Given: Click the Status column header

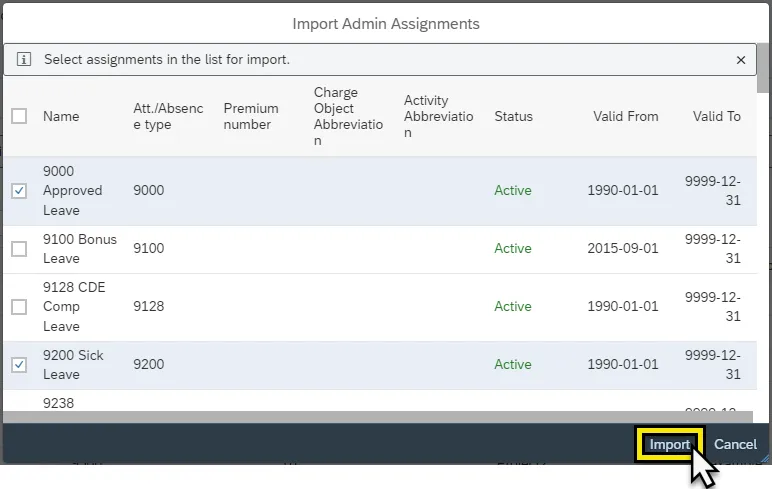Looking at the screenshot, I should pos(513,116).
